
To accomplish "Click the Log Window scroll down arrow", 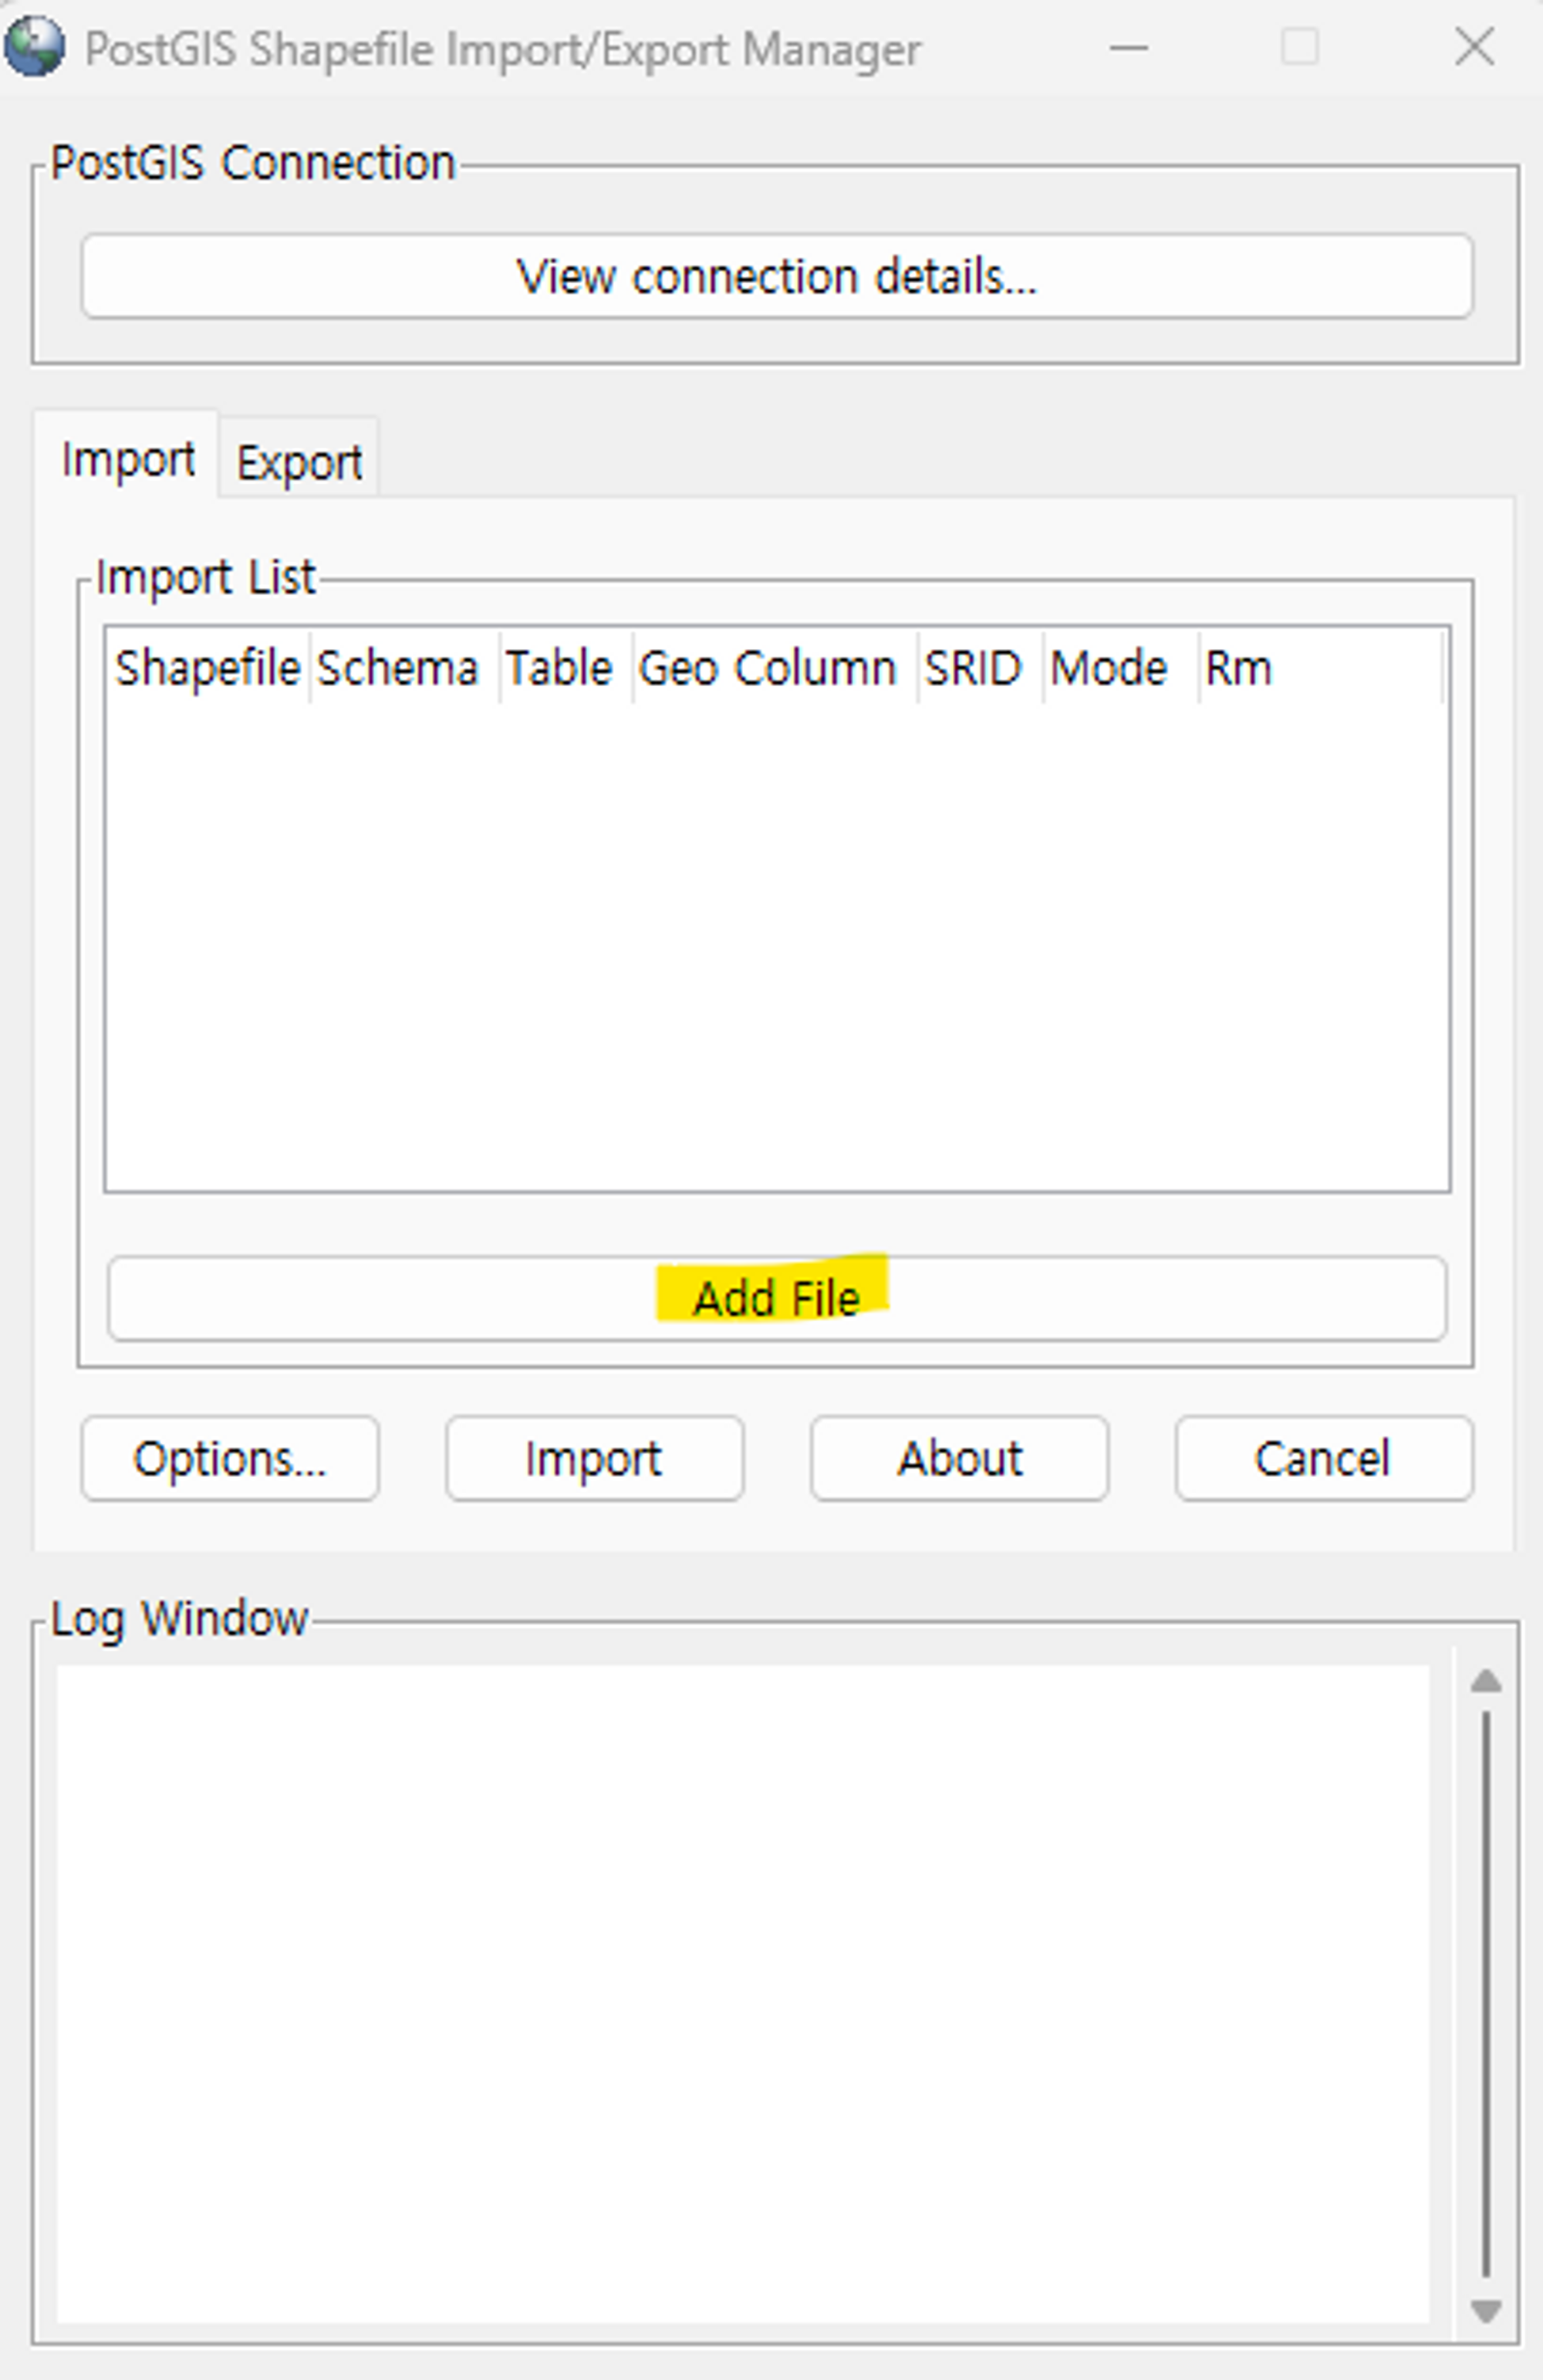I will pyautogui.click(x=1486, y=2310).
